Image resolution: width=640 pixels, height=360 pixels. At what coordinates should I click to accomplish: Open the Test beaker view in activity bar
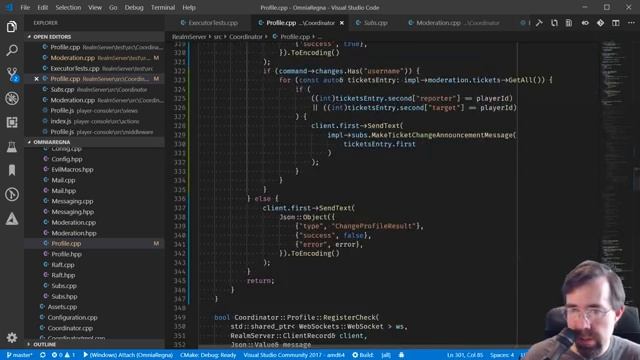click(x=12, y=147)
